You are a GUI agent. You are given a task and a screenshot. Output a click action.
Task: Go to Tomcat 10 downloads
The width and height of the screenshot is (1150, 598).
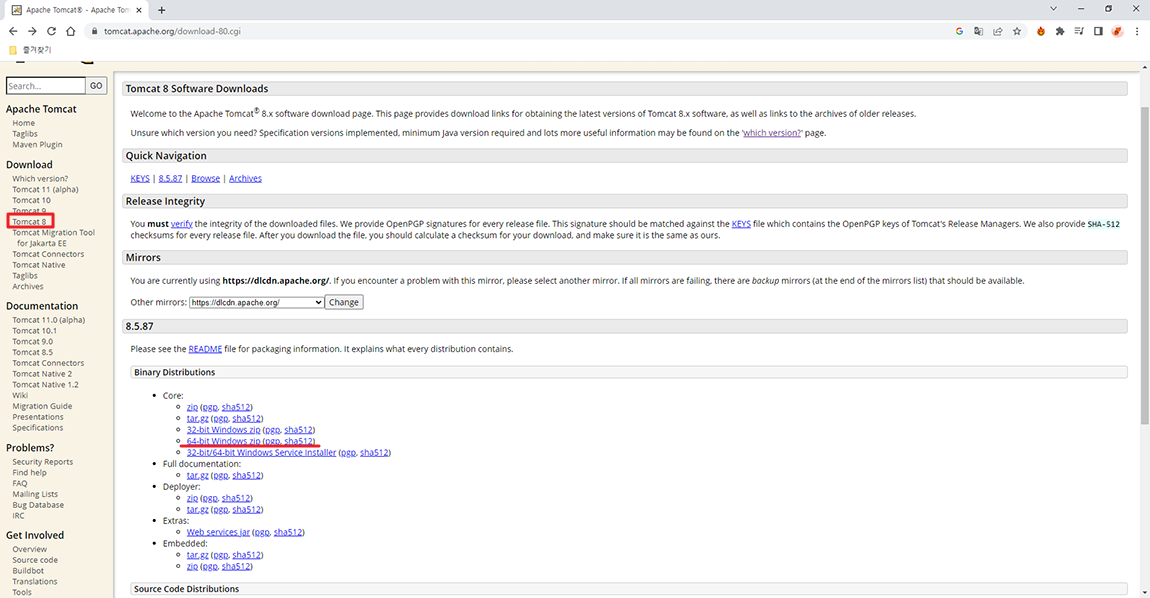pyautogui.click(x=32, y=200)
